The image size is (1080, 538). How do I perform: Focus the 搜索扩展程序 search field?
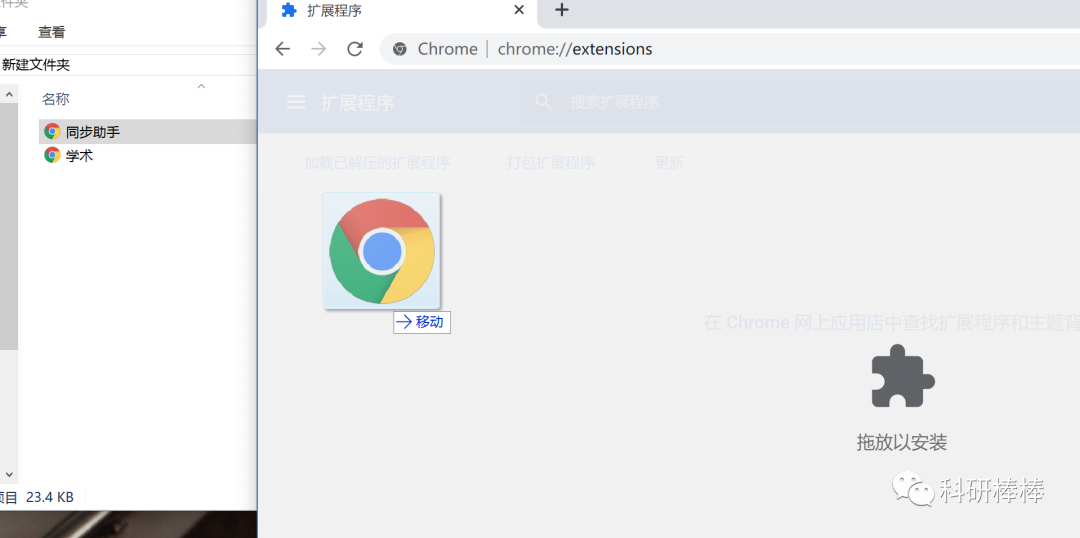click(799, 103)
